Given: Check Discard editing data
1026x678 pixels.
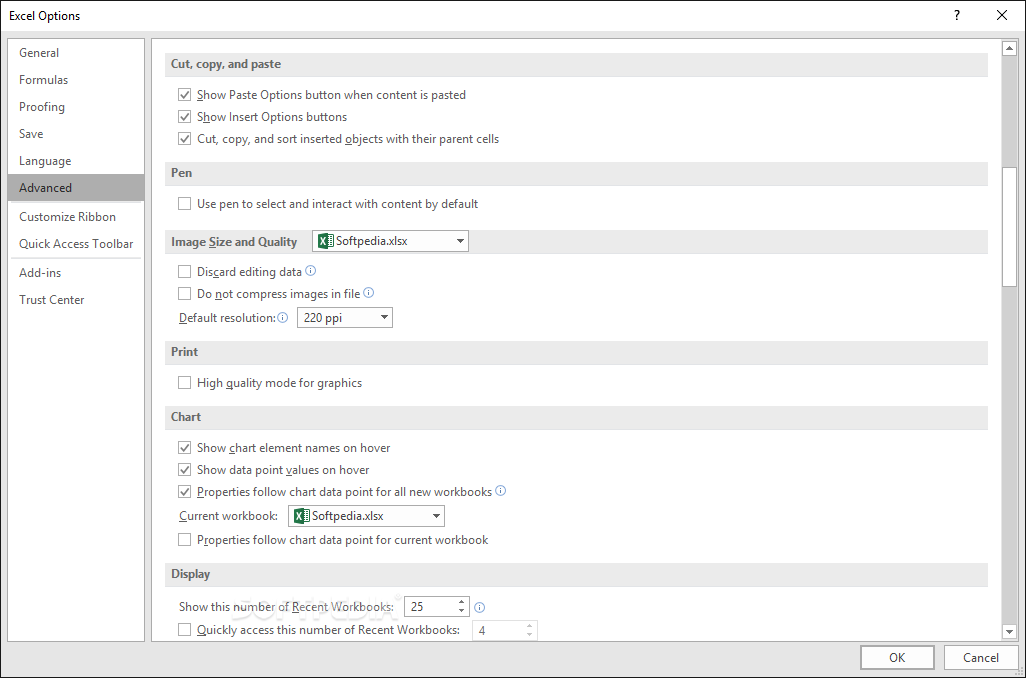Looking at the screenshot, I should [185, 272].
